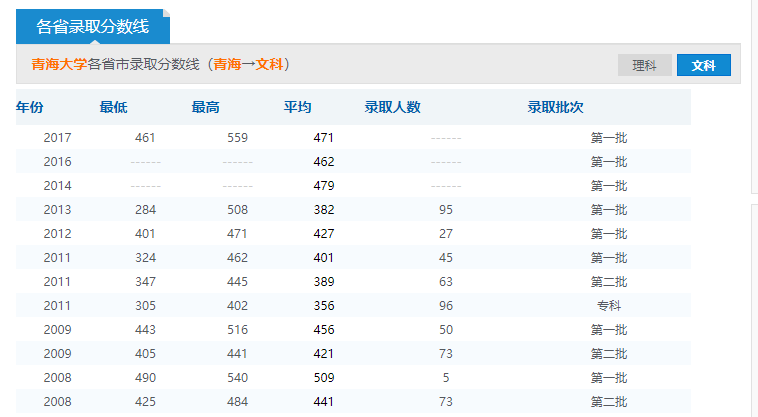
Task: Click the 专科 batch cell
Action: point(609,306)
